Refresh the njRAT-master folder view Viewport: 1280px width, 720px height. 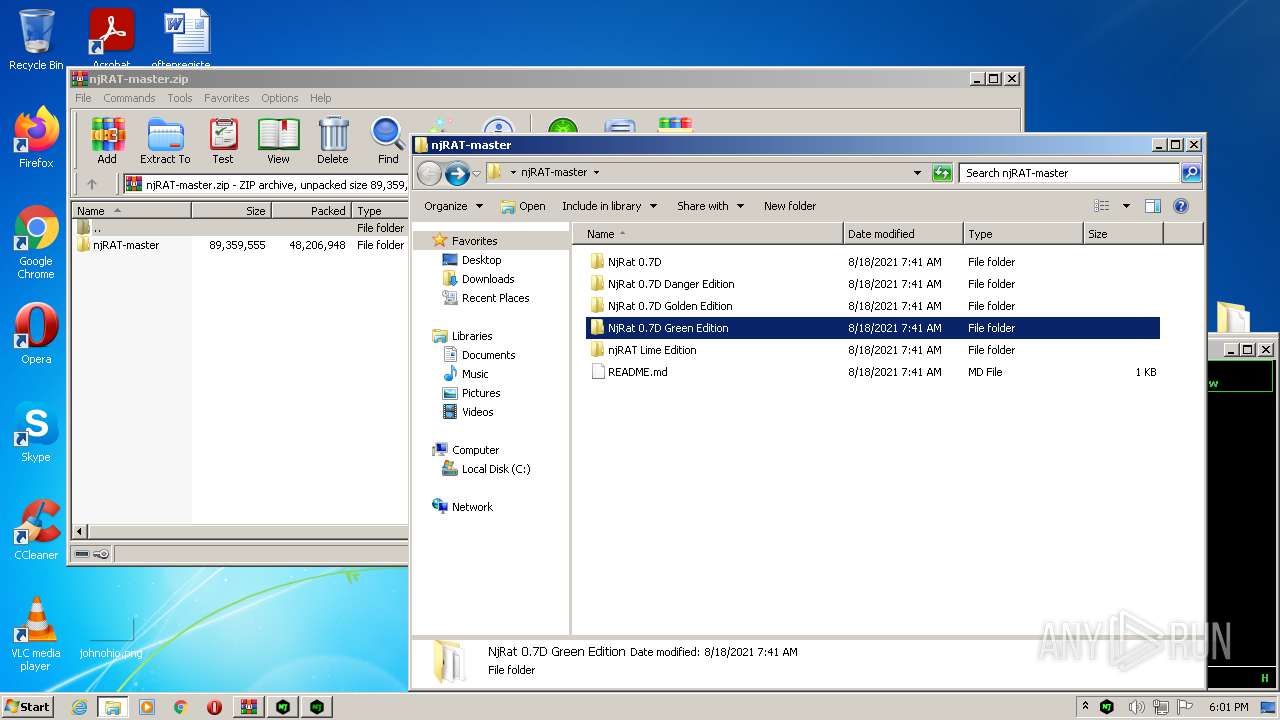tap(942, 173)
